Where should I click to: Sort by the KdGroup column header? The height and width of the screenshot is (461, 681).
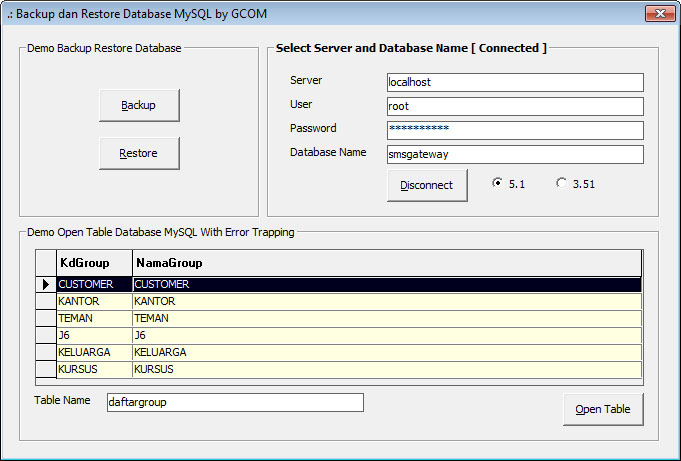(94, 263)
